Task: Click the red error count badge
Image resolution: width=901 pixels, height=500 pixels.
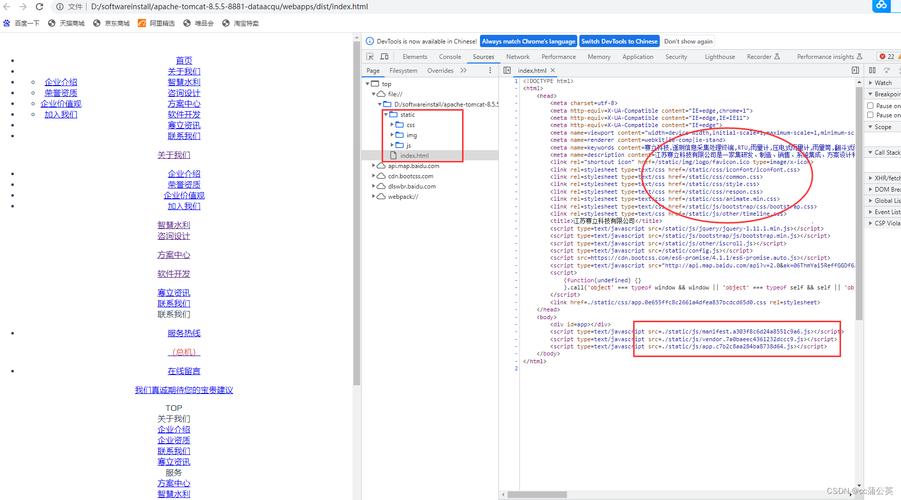Action: pyautogui.click(x=886, y=56)
